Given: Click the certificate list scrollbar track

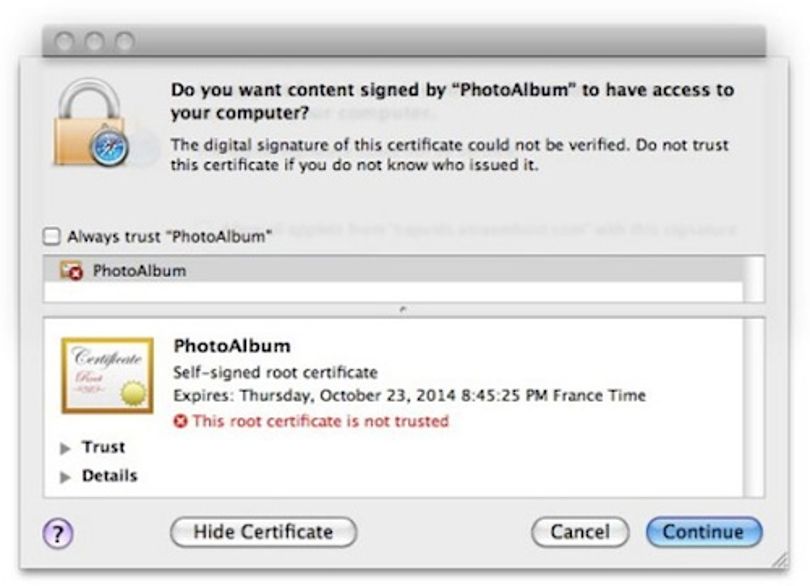Looking at the screenshot, I should (x=754, y=279).
